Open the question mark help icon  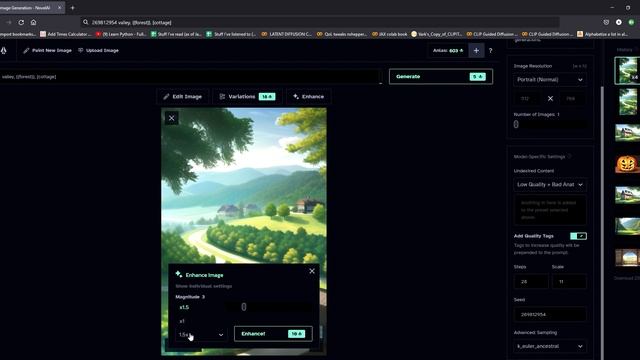pyautogui.click(x=491, y=51)
